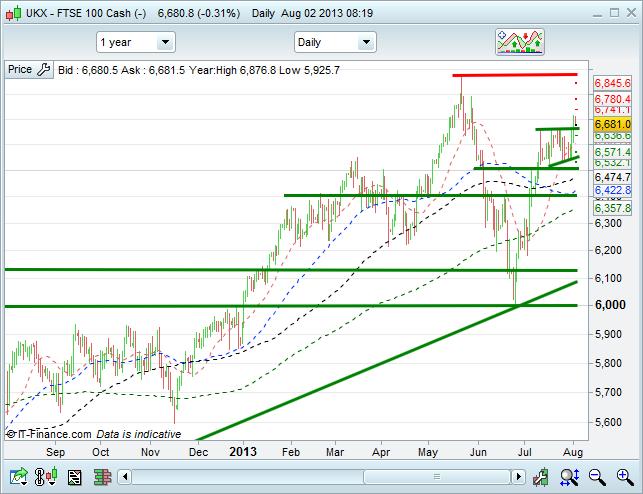Click the red 6,845.6 price label
The width and height of the screenshot is (643, 494).
[x=612, y=84]
